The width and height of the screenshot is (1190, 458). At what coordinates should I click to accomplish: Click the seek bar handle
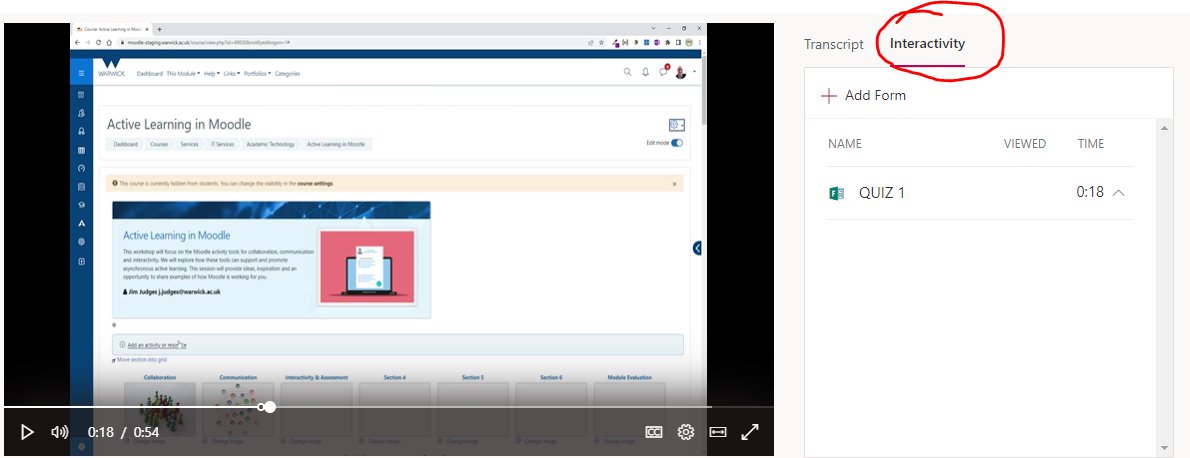269,407
